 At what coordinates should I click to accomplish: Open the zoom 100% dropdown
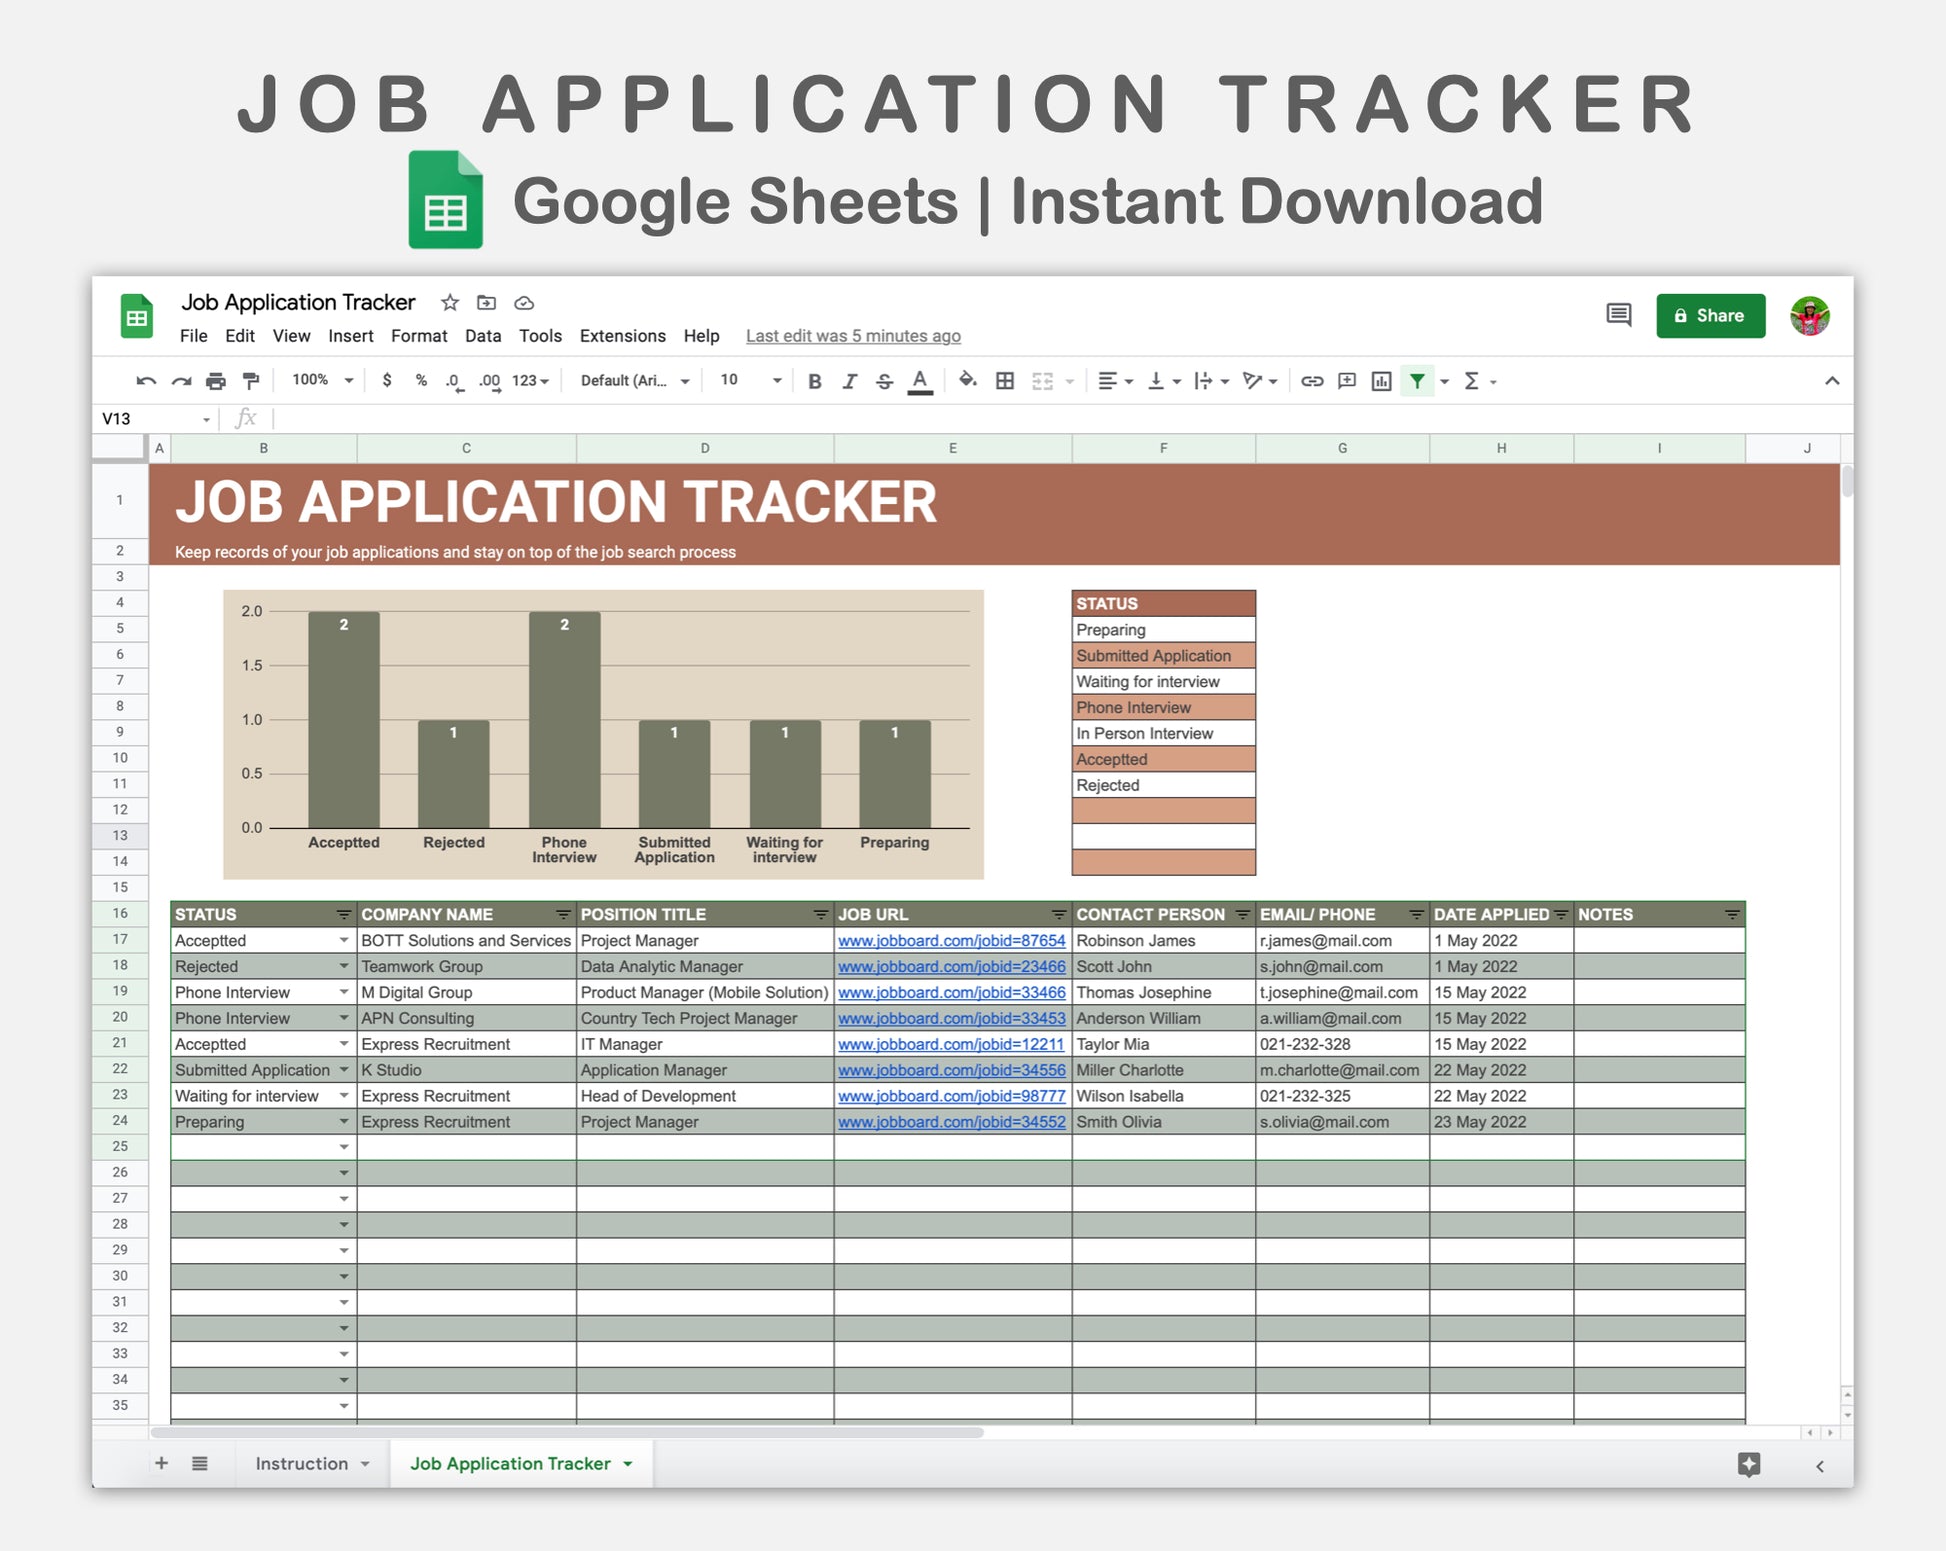322,381
